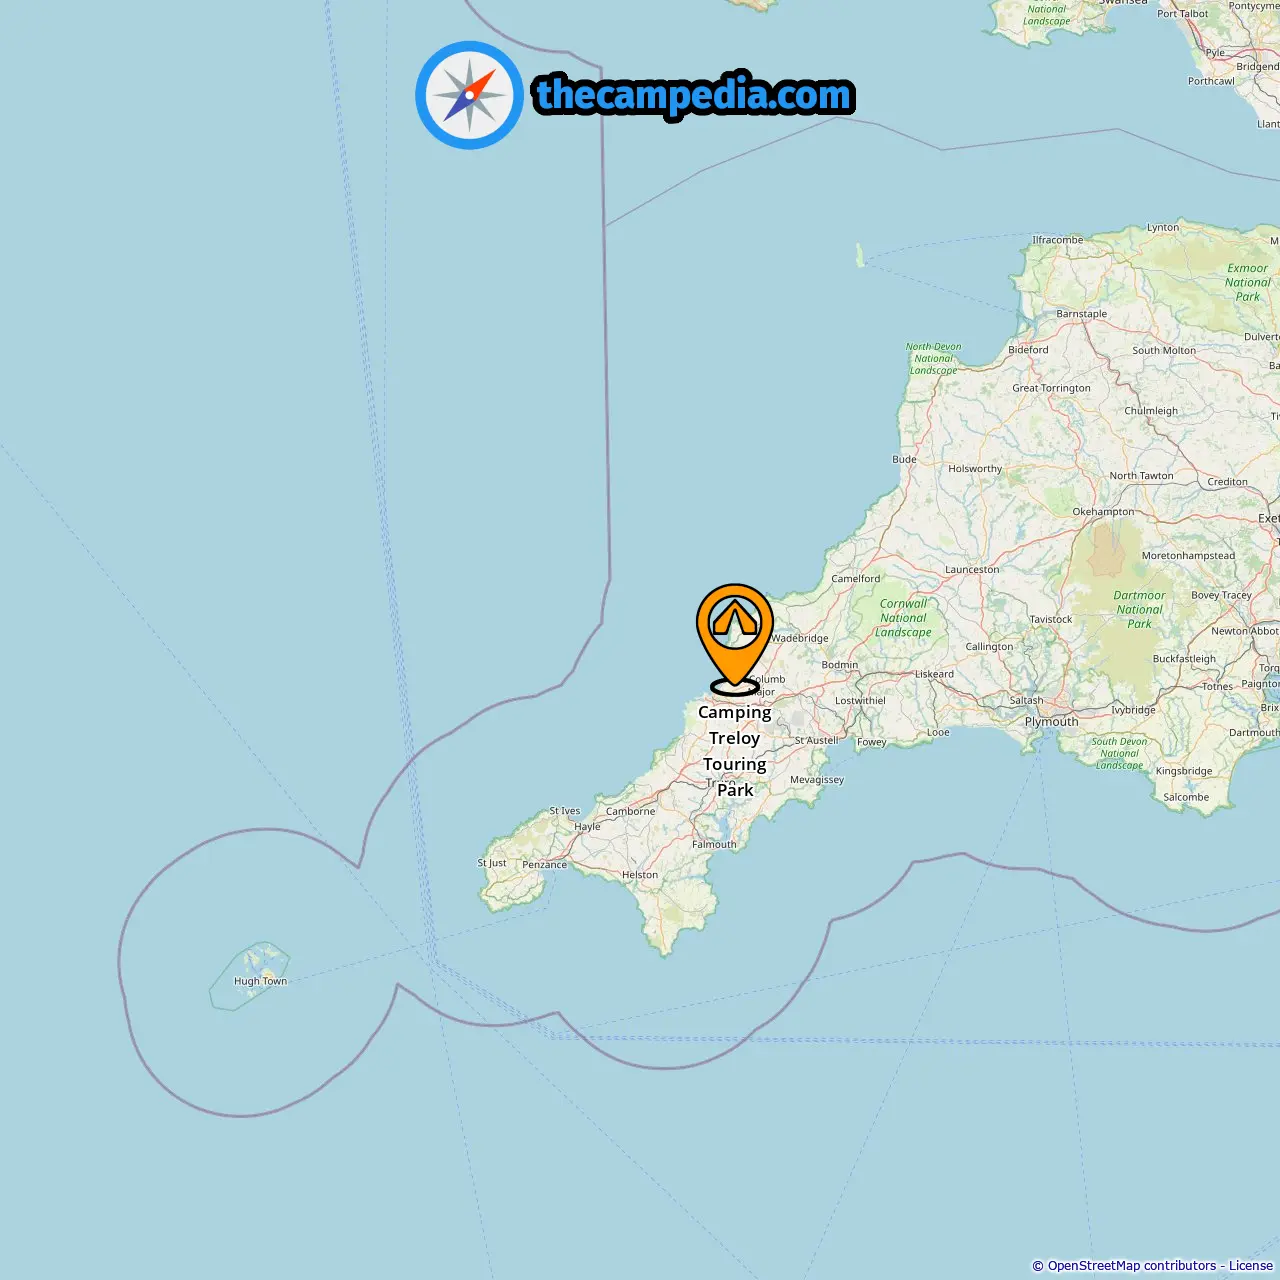Click the St Austell town label
Image resolution: width=1280 pixels, height=1280 pixels.
coord(816,741)
